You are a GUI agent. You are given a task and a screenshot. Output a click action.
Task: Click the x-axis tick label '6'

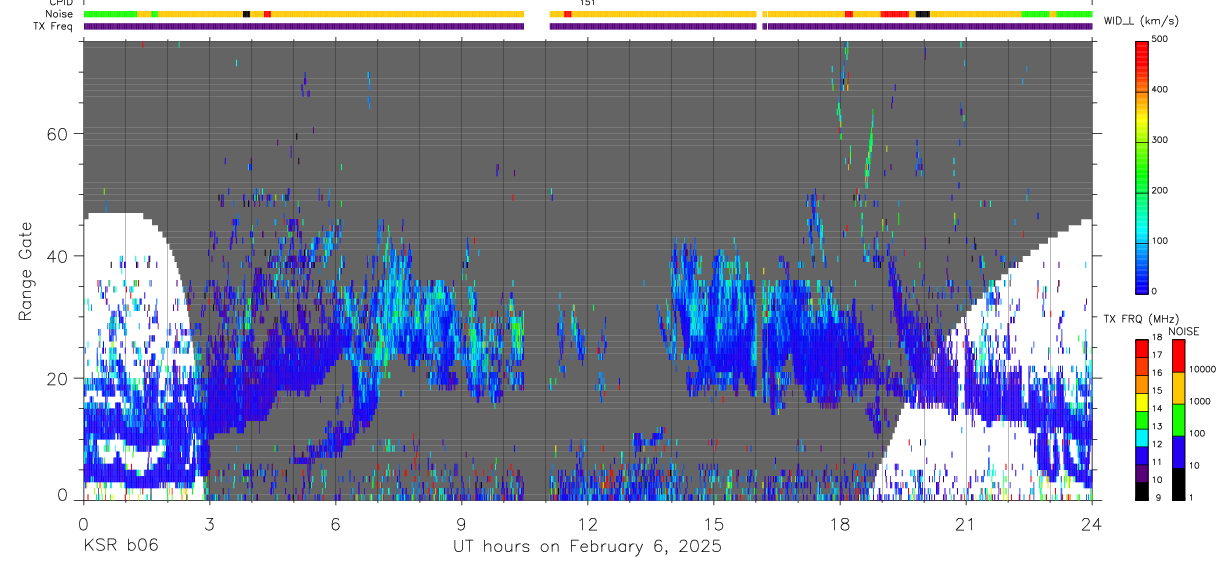click(335, 523)
